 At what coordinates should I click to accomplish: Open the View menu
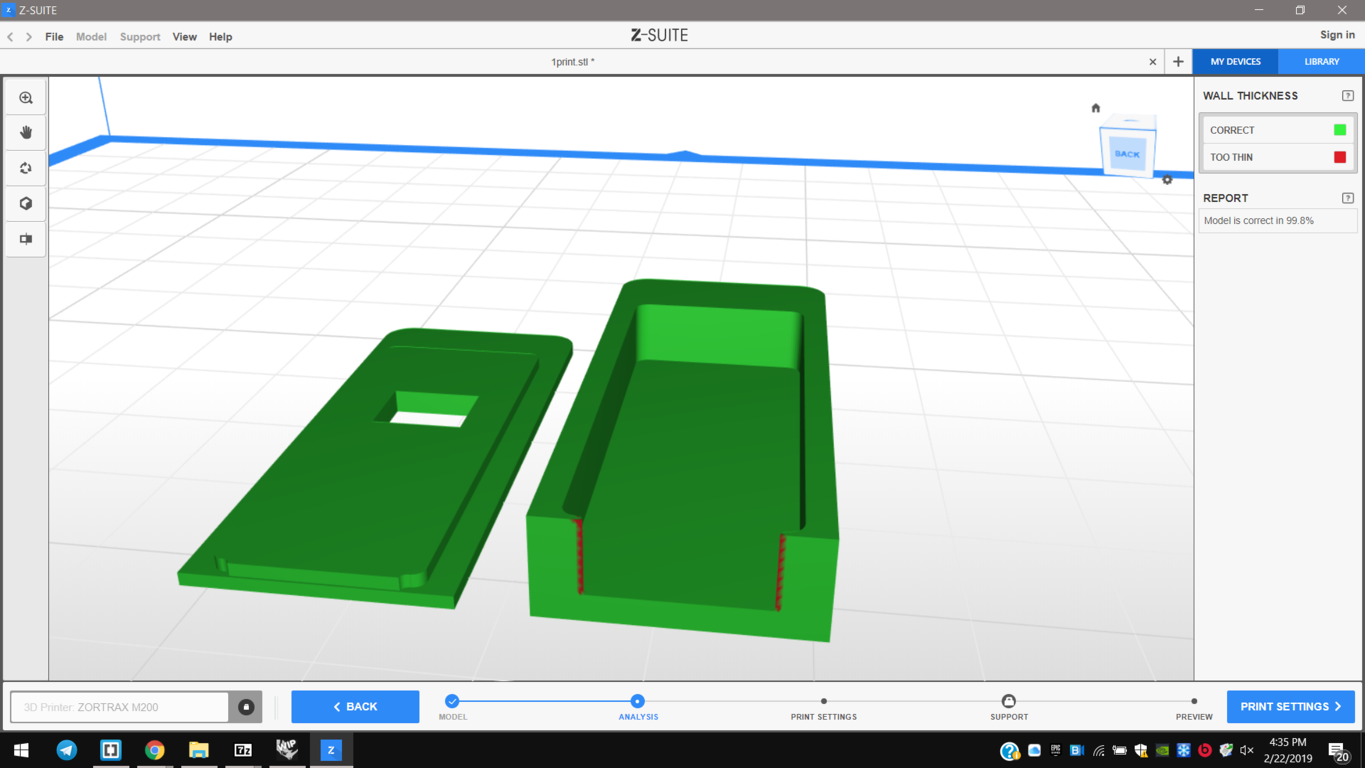(x=185, y=37)
